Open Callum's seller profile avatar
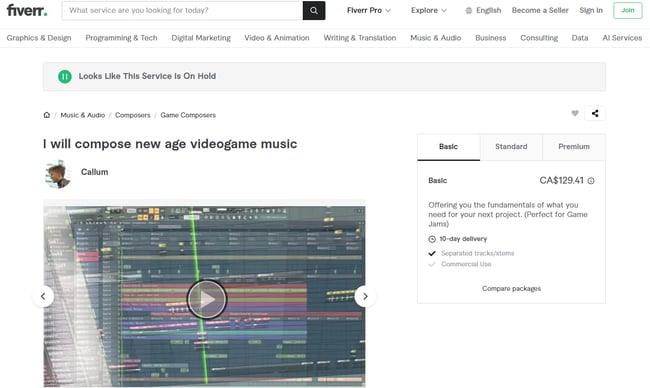The image size is (650, 388). tap(58, 174)
